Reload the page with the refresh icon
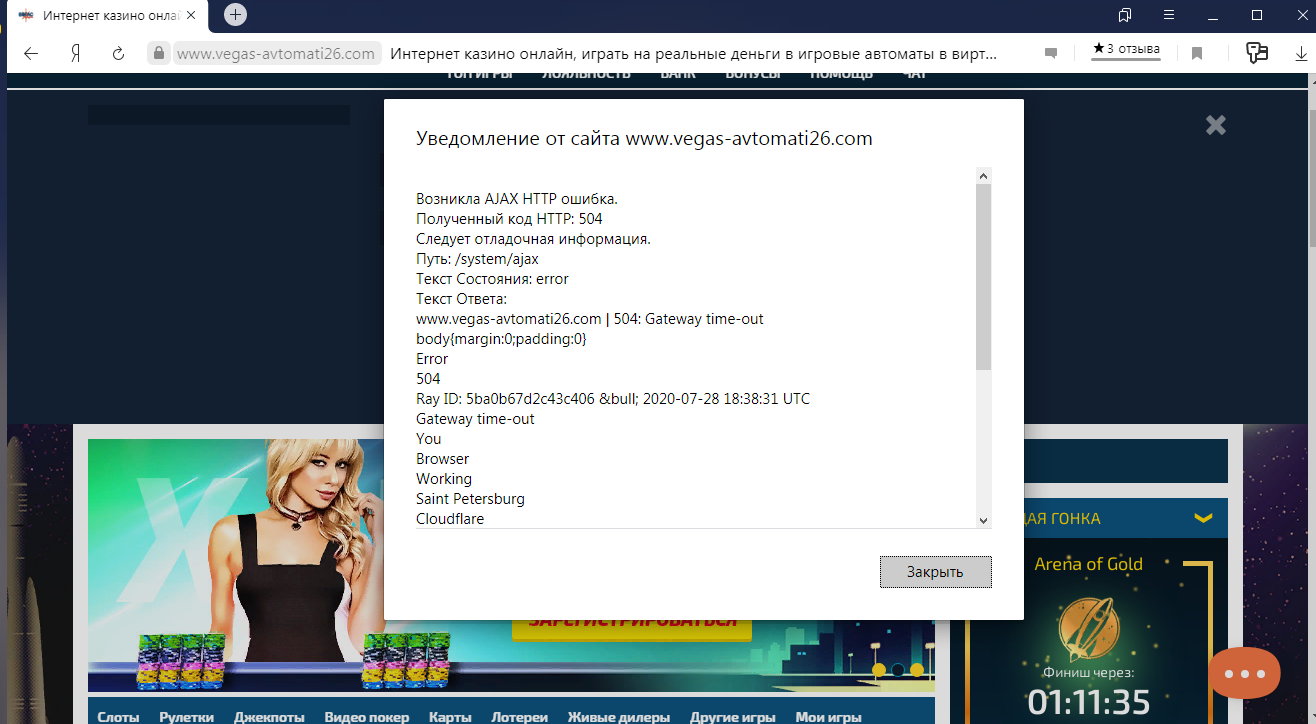Viewport: 1316px width, 724px height. pyautogui.click(x=118, y=53)
